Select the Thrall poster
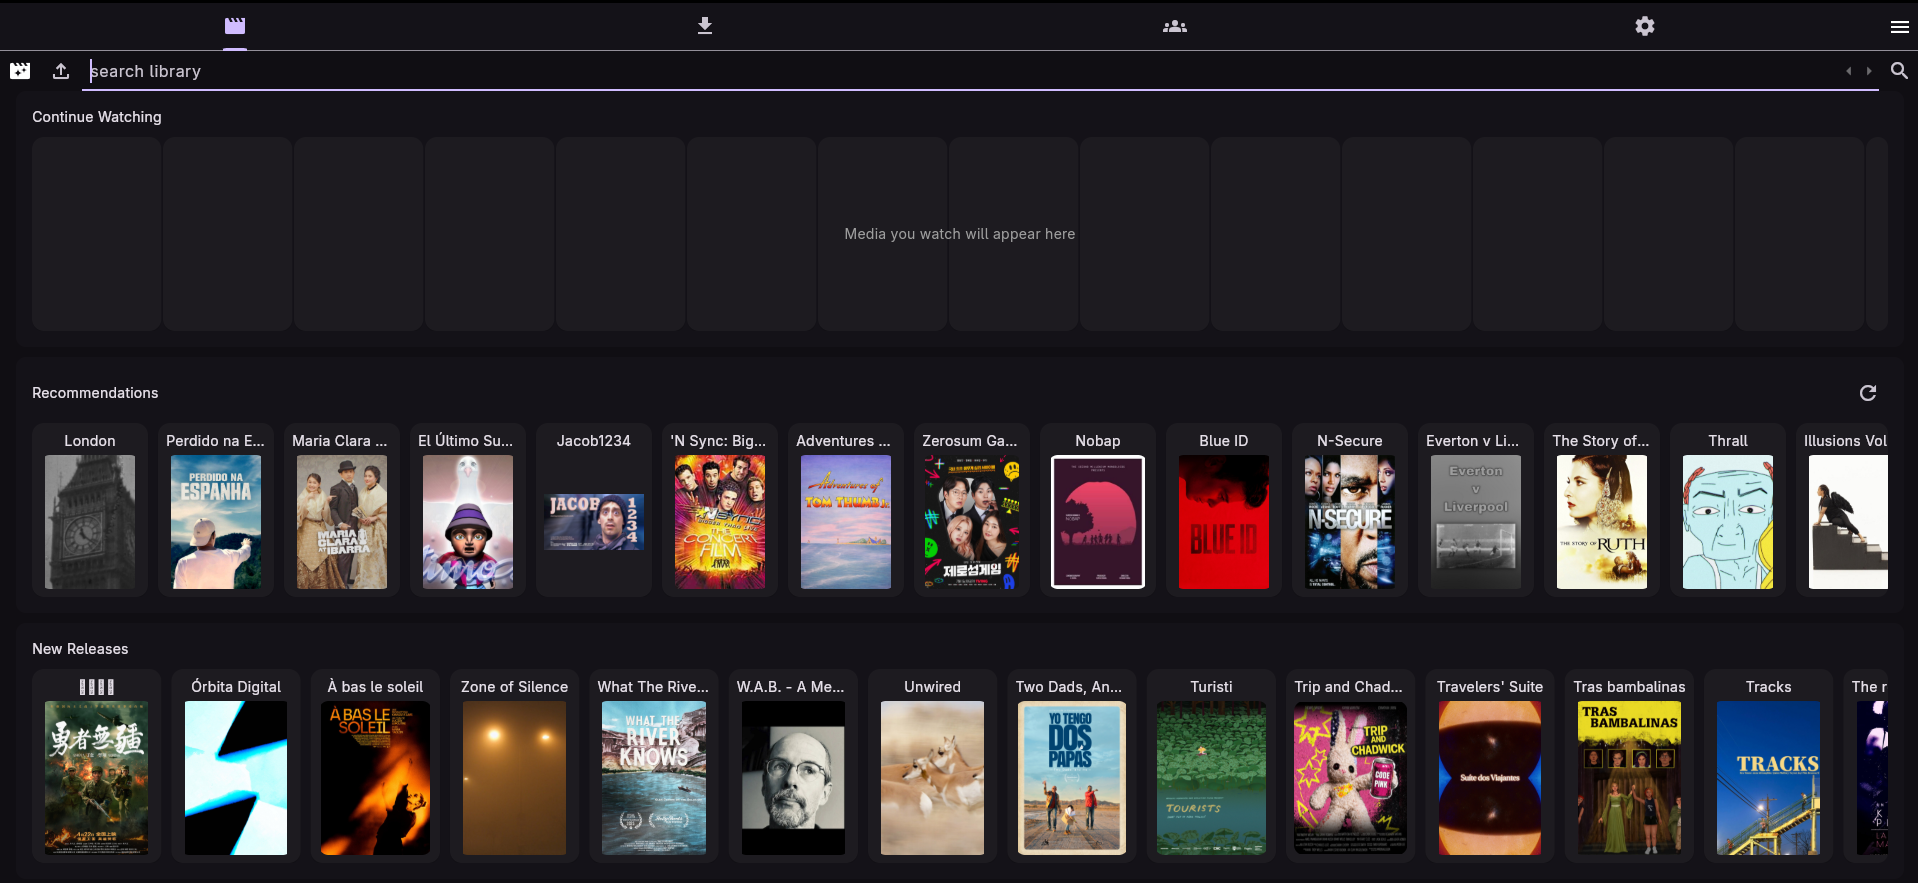This screenshot has height=883, width=1918. [1728, 522]
